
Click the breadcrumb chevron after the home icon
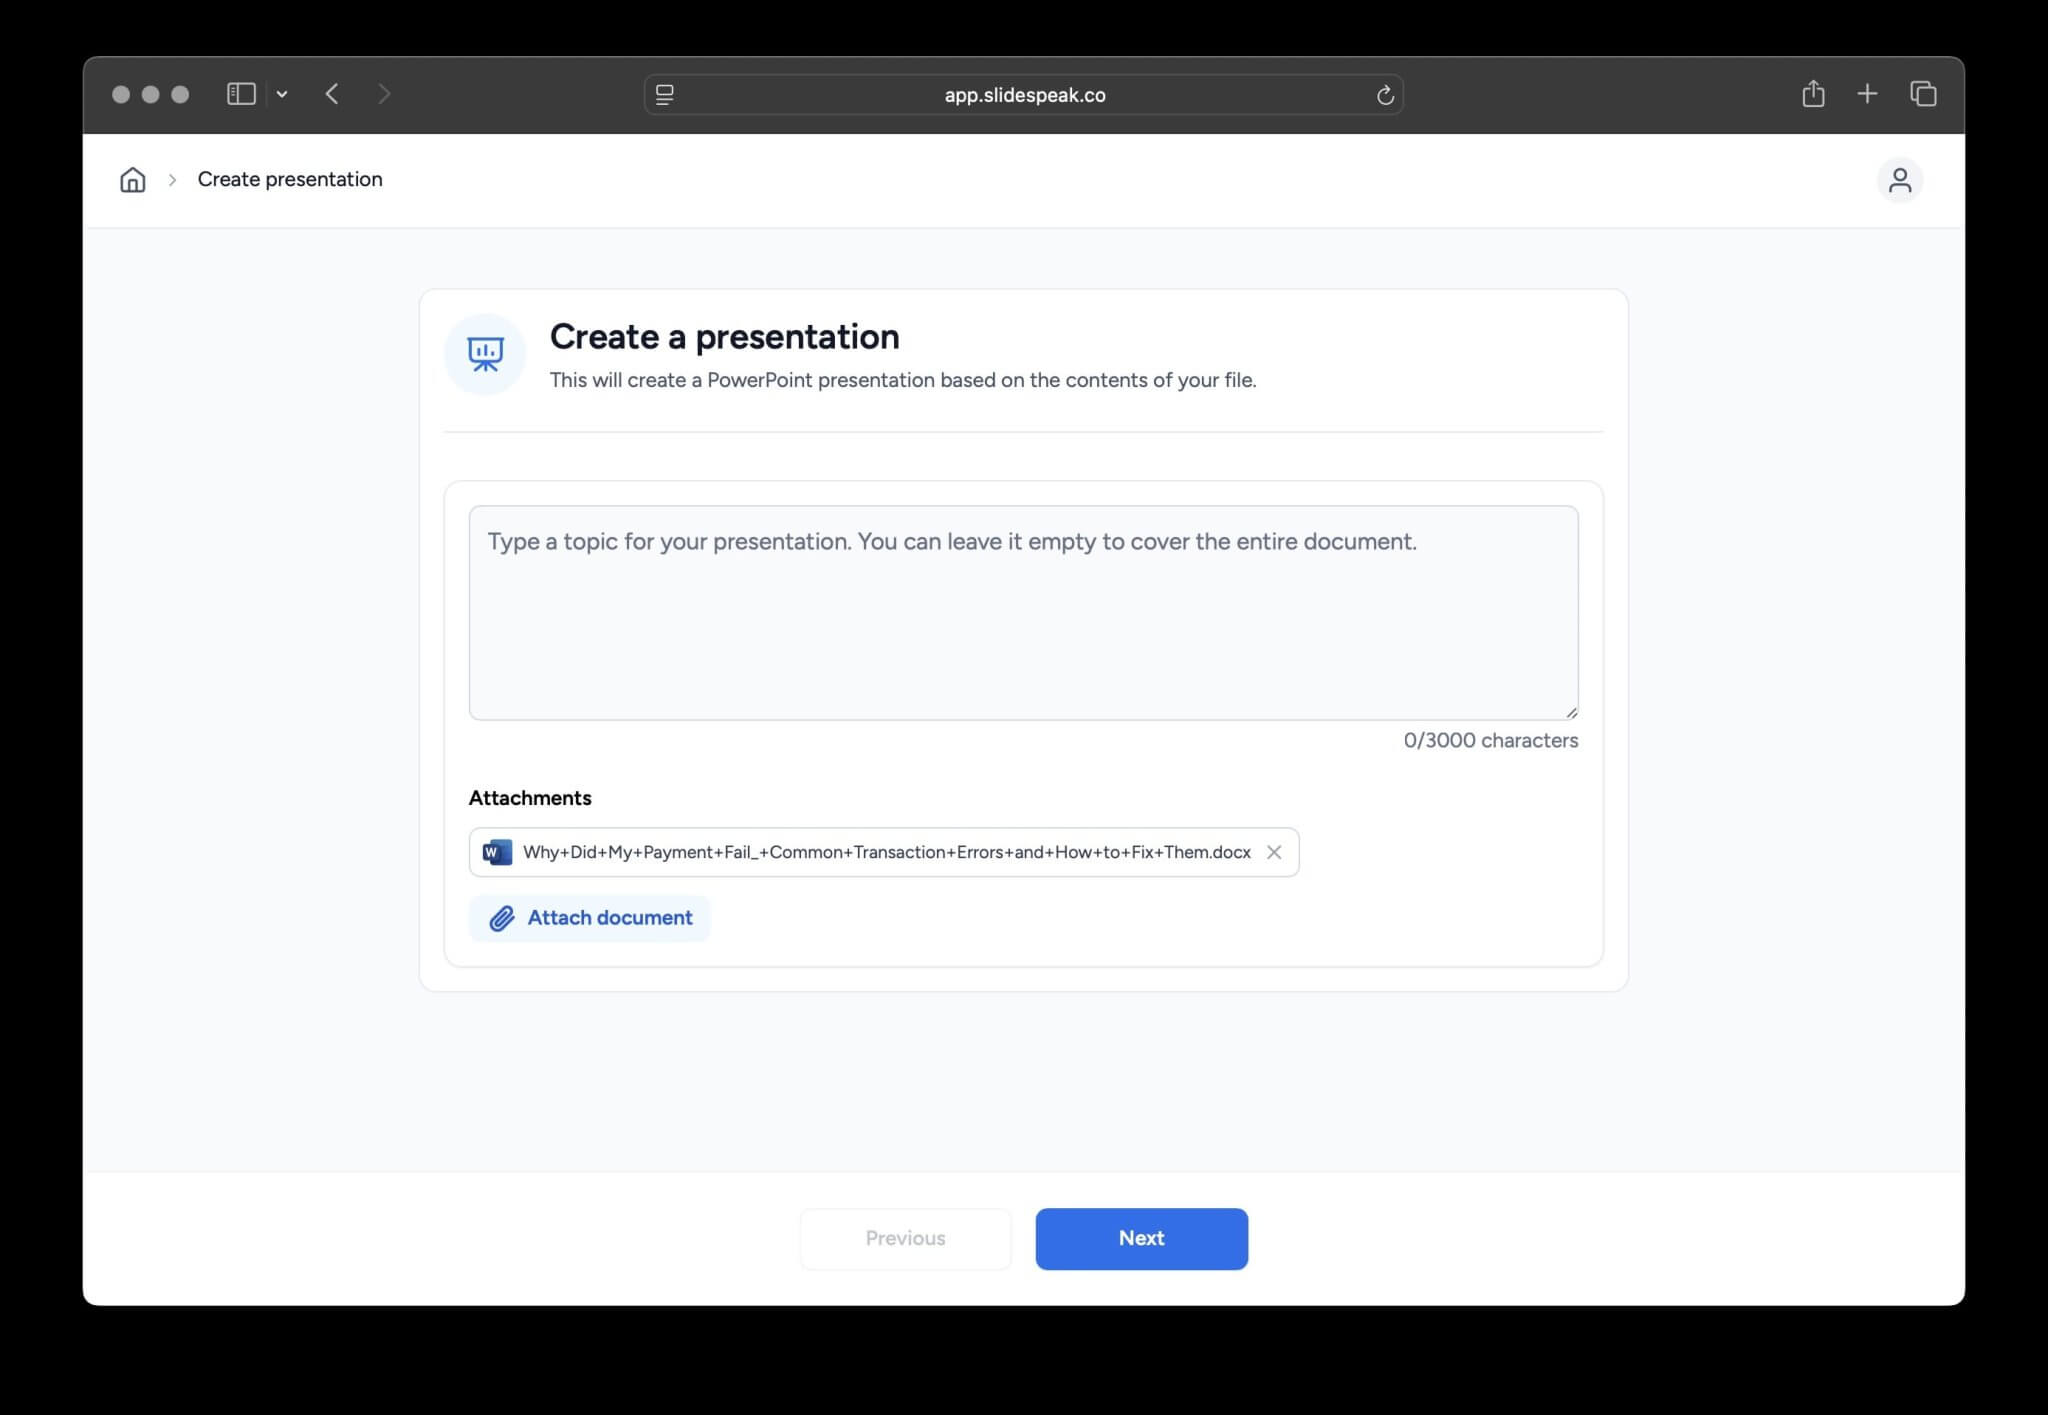[173, 180]
